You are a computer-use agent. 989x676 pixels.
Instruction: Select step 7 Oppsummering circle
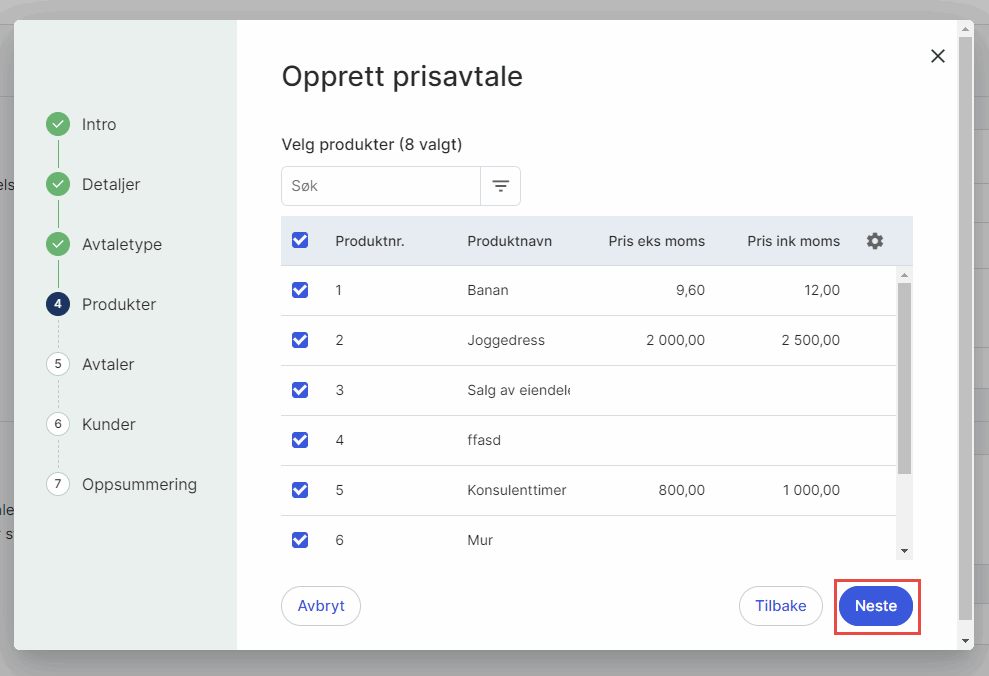tap(58, 484)
